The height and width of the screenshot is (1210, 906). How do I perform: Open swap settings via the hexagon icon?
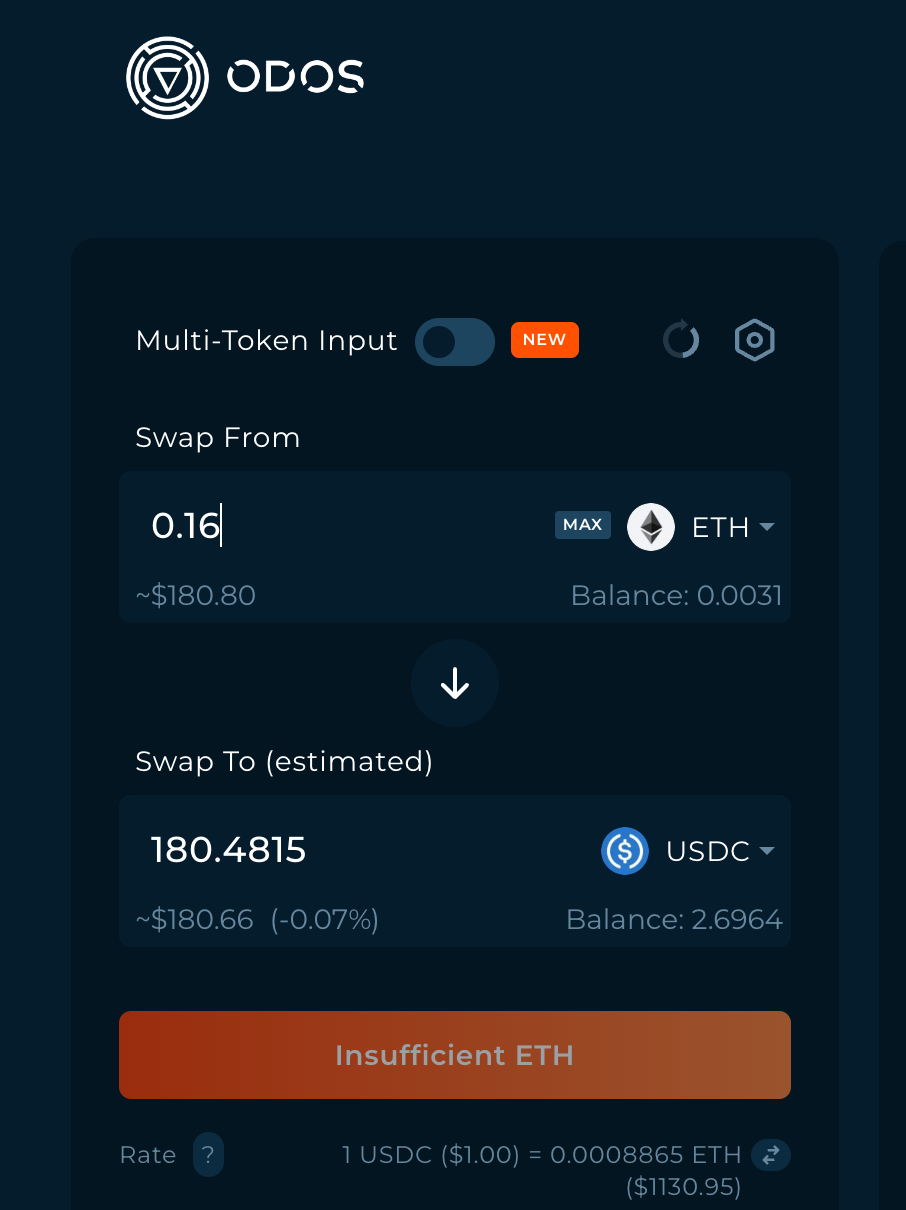pos(755,340)
